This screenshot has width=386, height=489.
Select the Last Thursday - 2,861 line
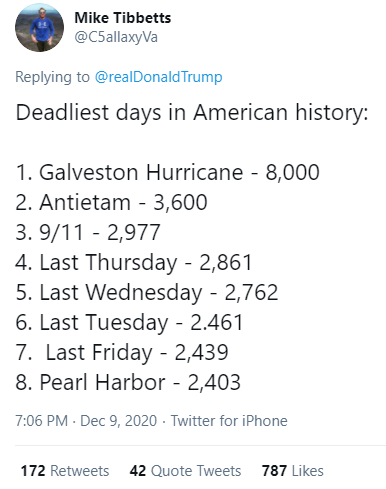(134, 262)
